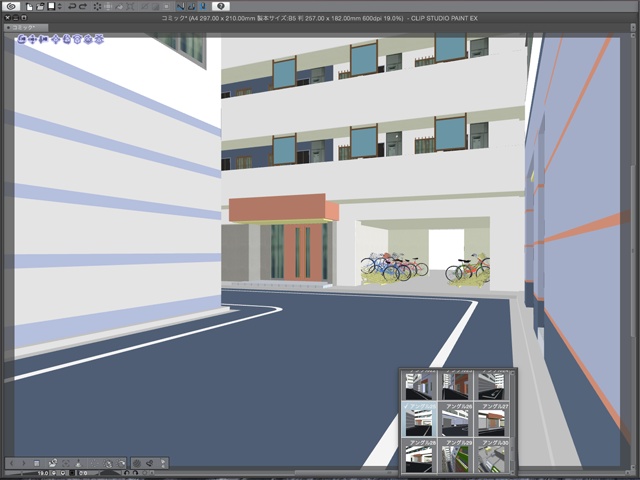Click the clear/delete spinner-shaped icon
Image resolution: width=640 pixels, height=480 pixels.
[x=97, y=6]
